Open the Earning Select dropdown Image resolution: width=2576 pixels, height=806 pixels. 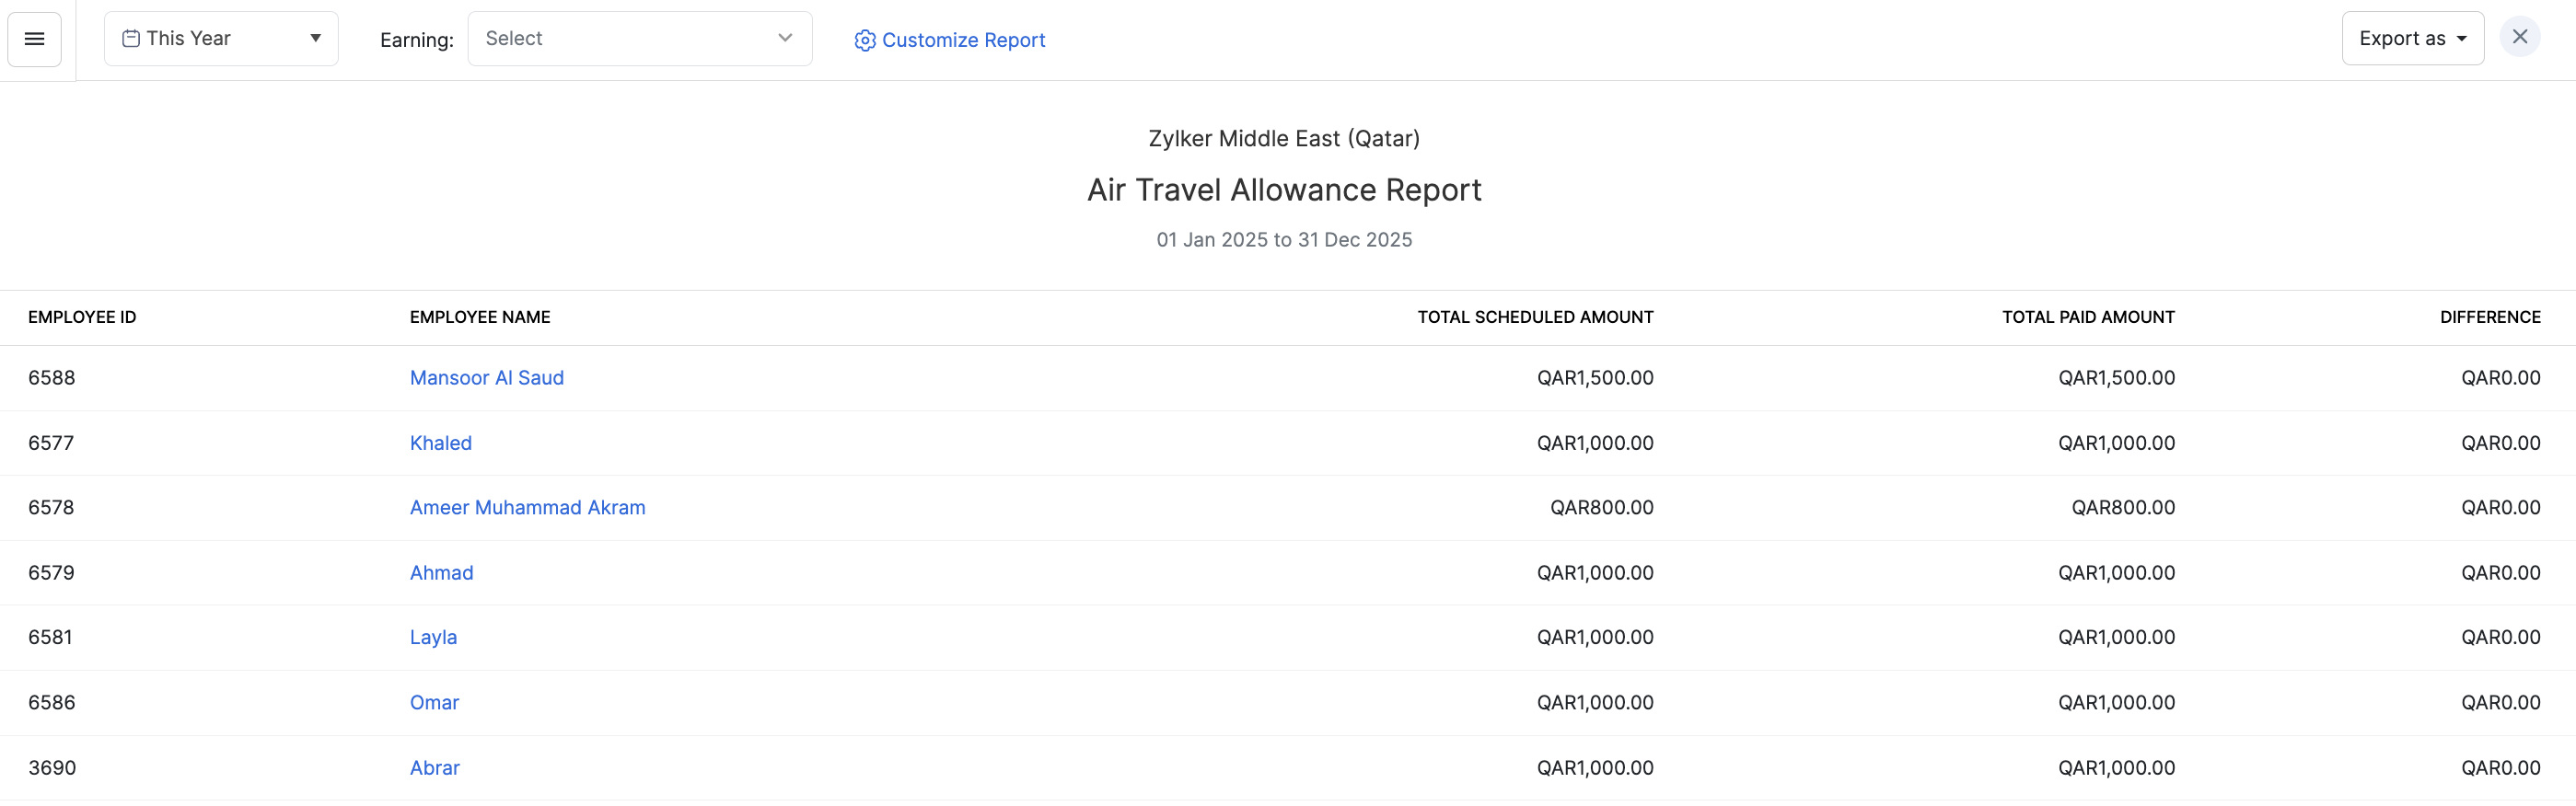[x=640, y=38]
